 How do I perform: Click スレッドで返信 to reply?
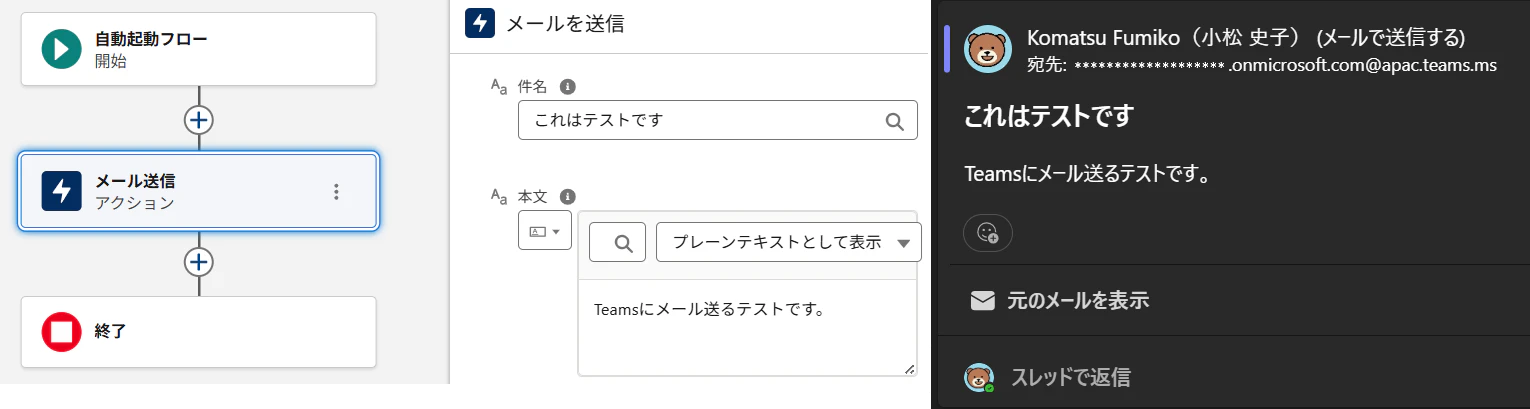pyautogui.click(x=1071, y=378)
